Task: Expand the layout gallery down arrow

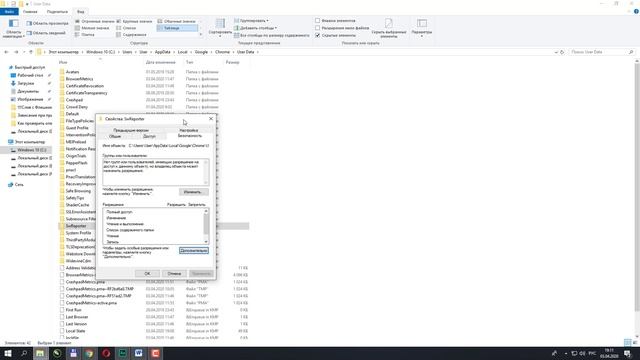Action: point(201,35)
